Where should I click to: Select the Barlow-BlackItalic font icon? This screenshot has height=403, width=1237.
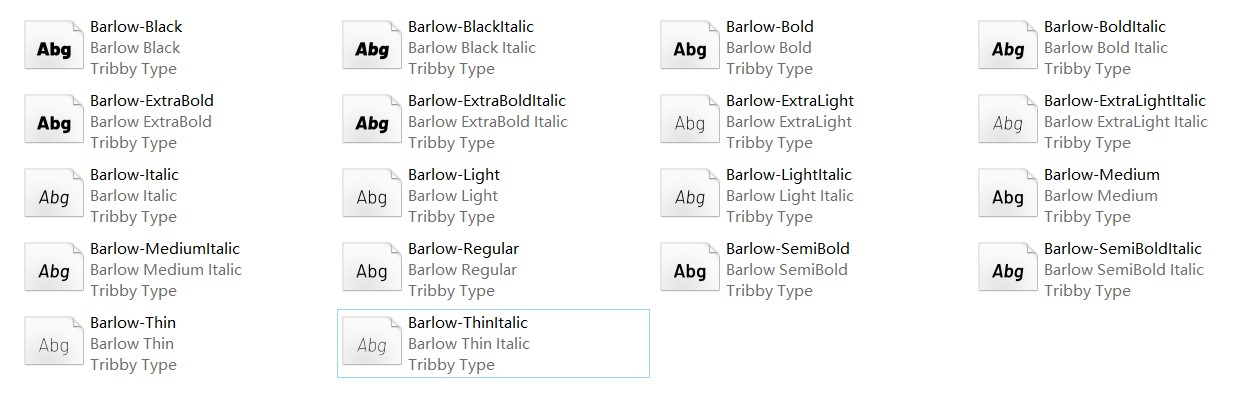tap(372, 48)
